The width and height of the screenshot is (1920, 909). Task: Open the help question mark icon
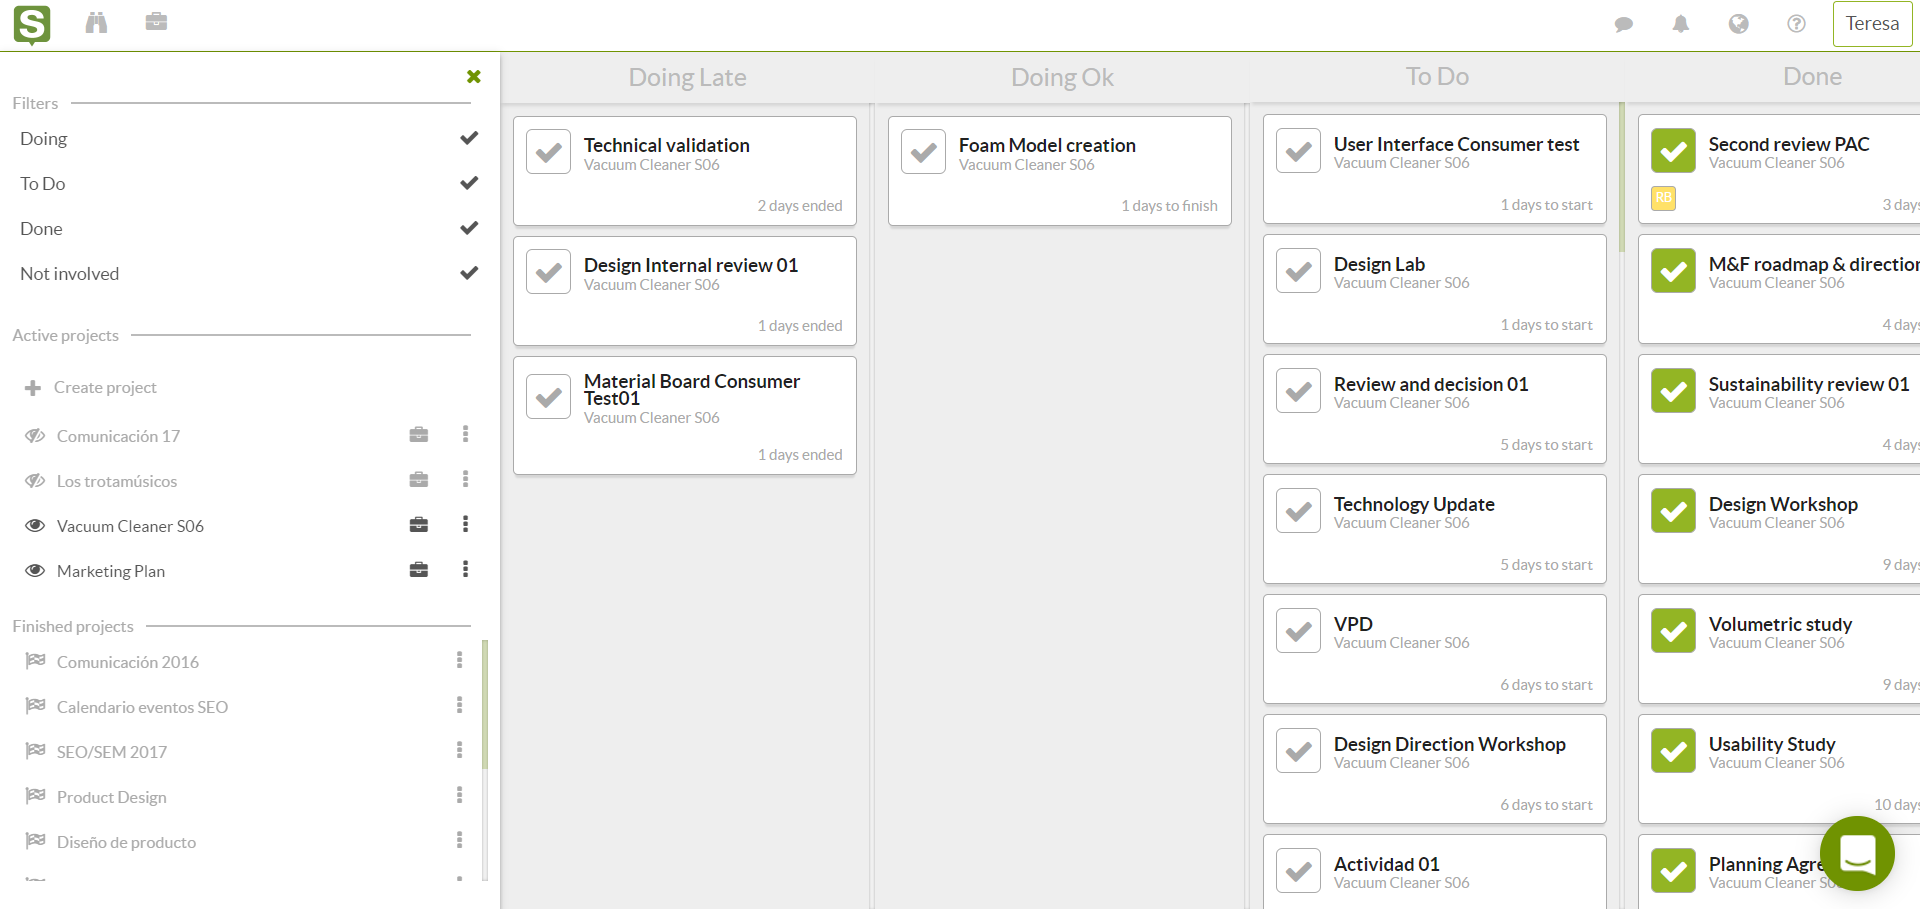[1797, 24]
